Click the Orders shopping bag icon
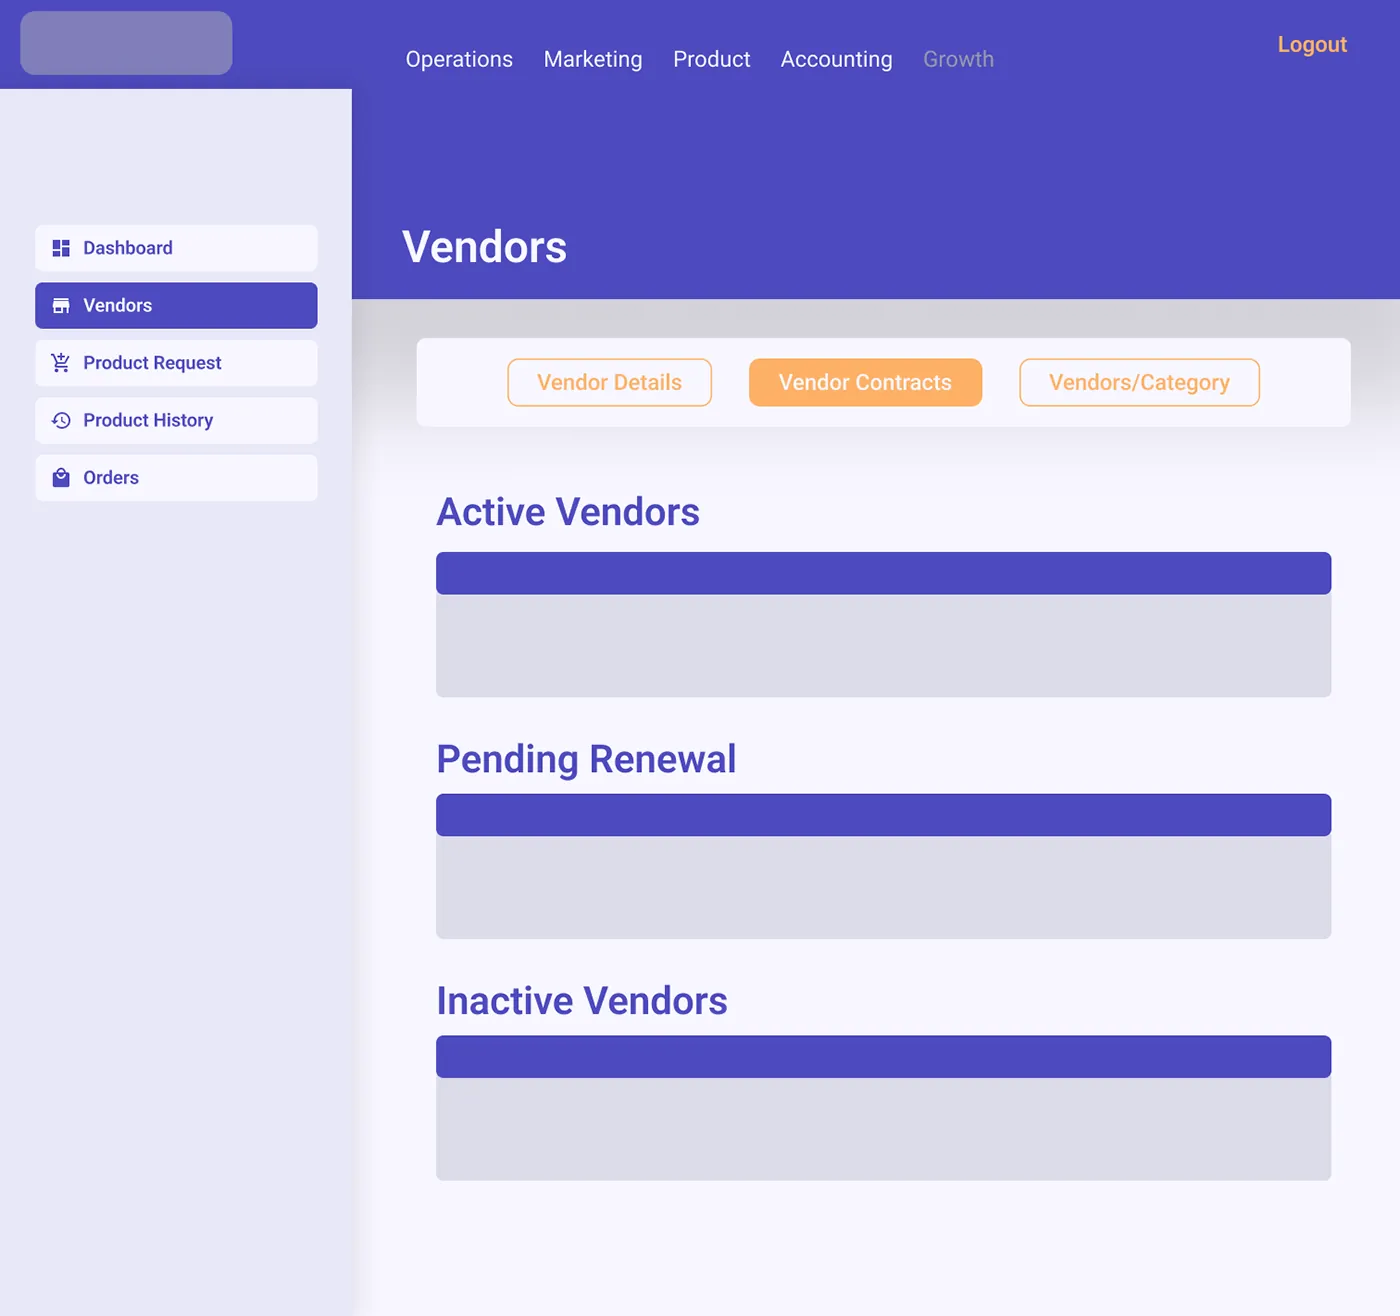Screen dimensions: 1400x1316 [61, 478]
